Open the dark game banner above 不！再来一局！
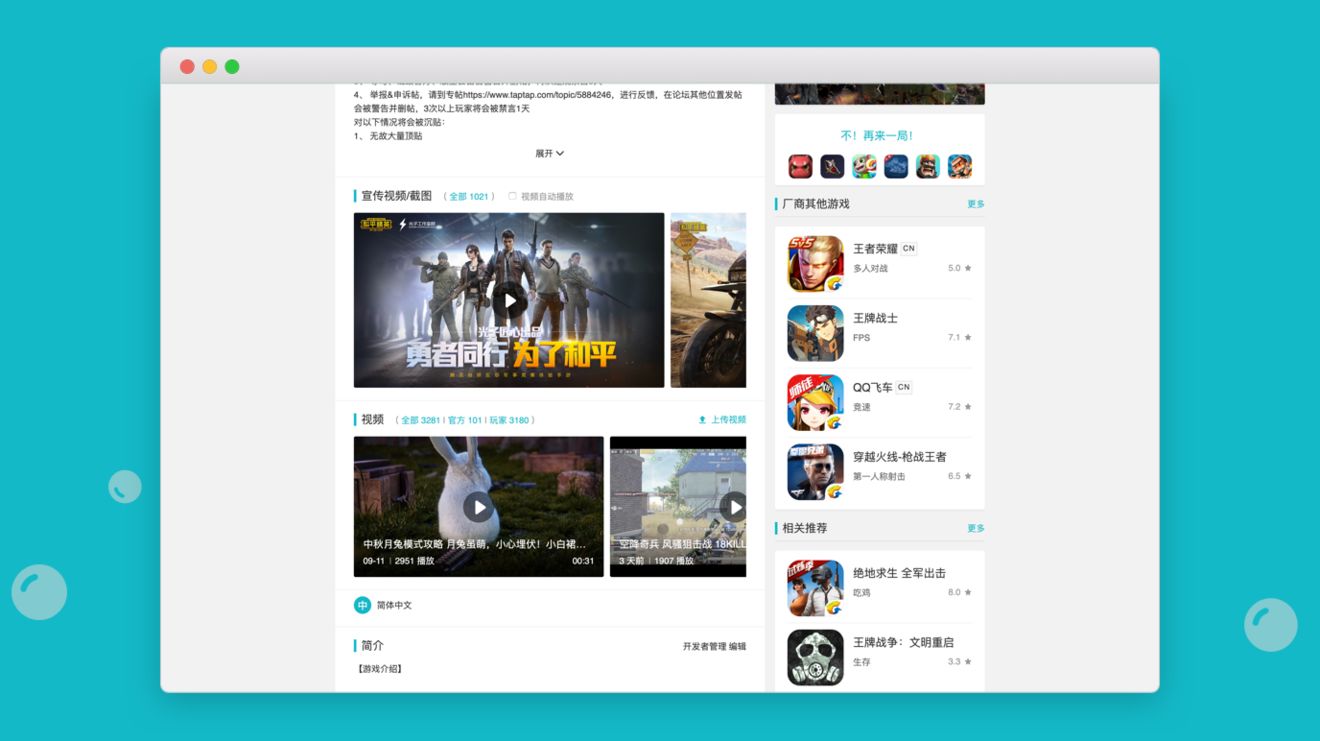This screenshot has height=741, width=1320. (x=880, y=94)
